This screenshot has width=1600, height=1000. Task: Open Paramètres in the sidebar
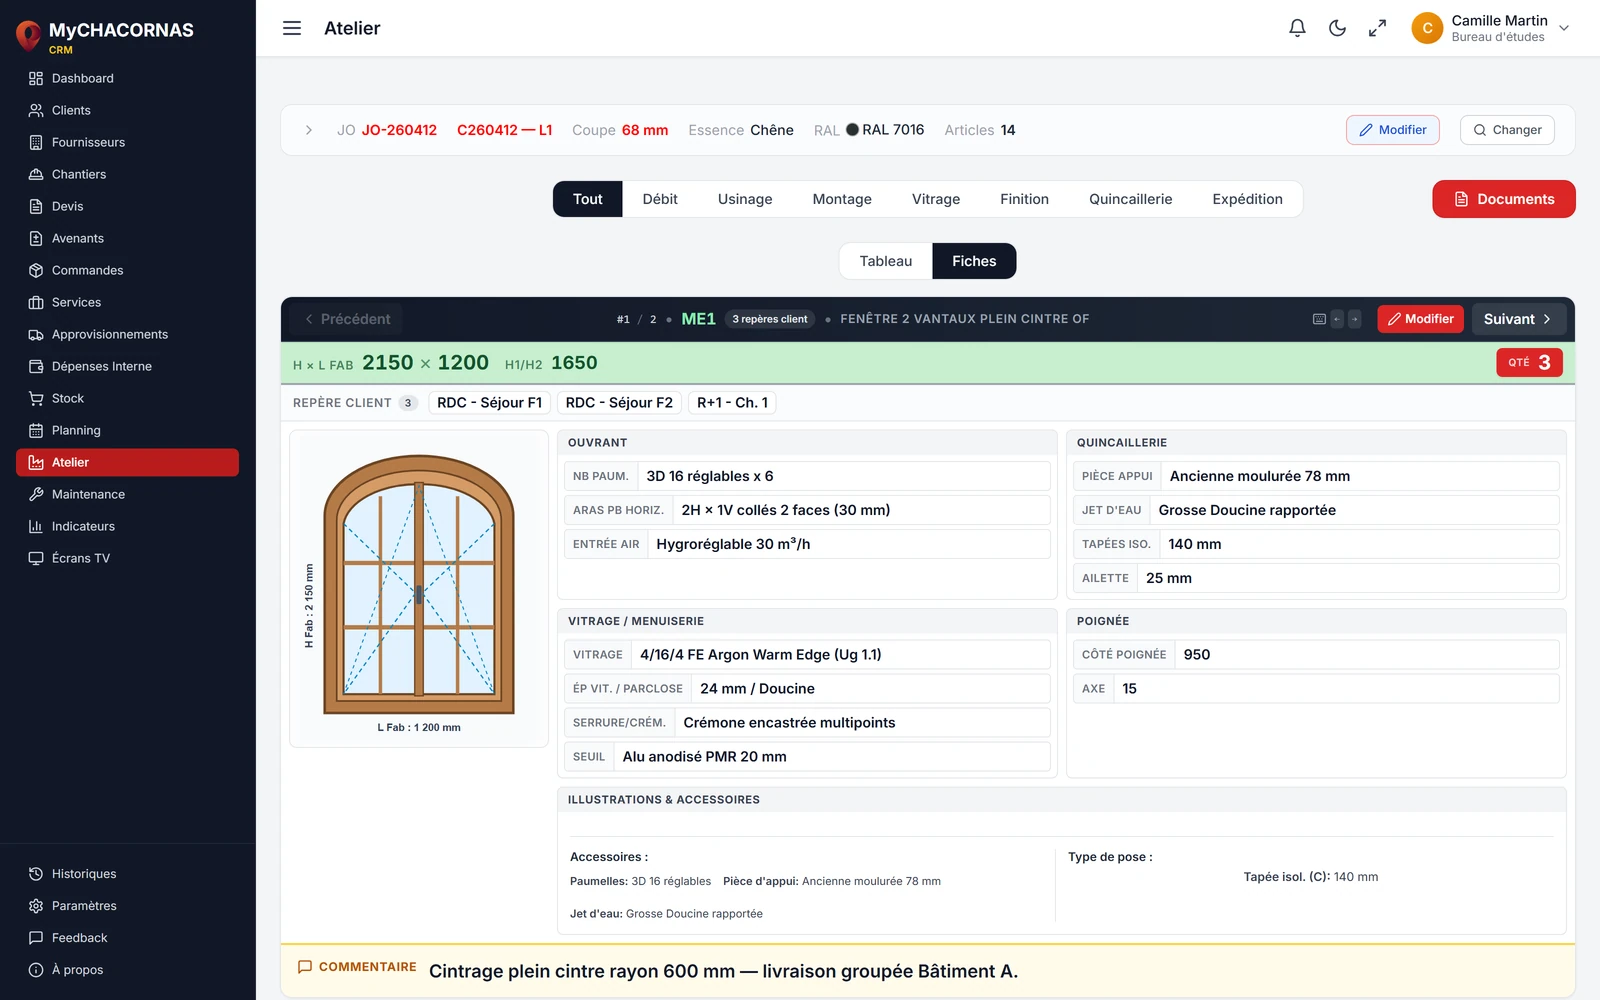pyautogui.click(x=127, y=906)
